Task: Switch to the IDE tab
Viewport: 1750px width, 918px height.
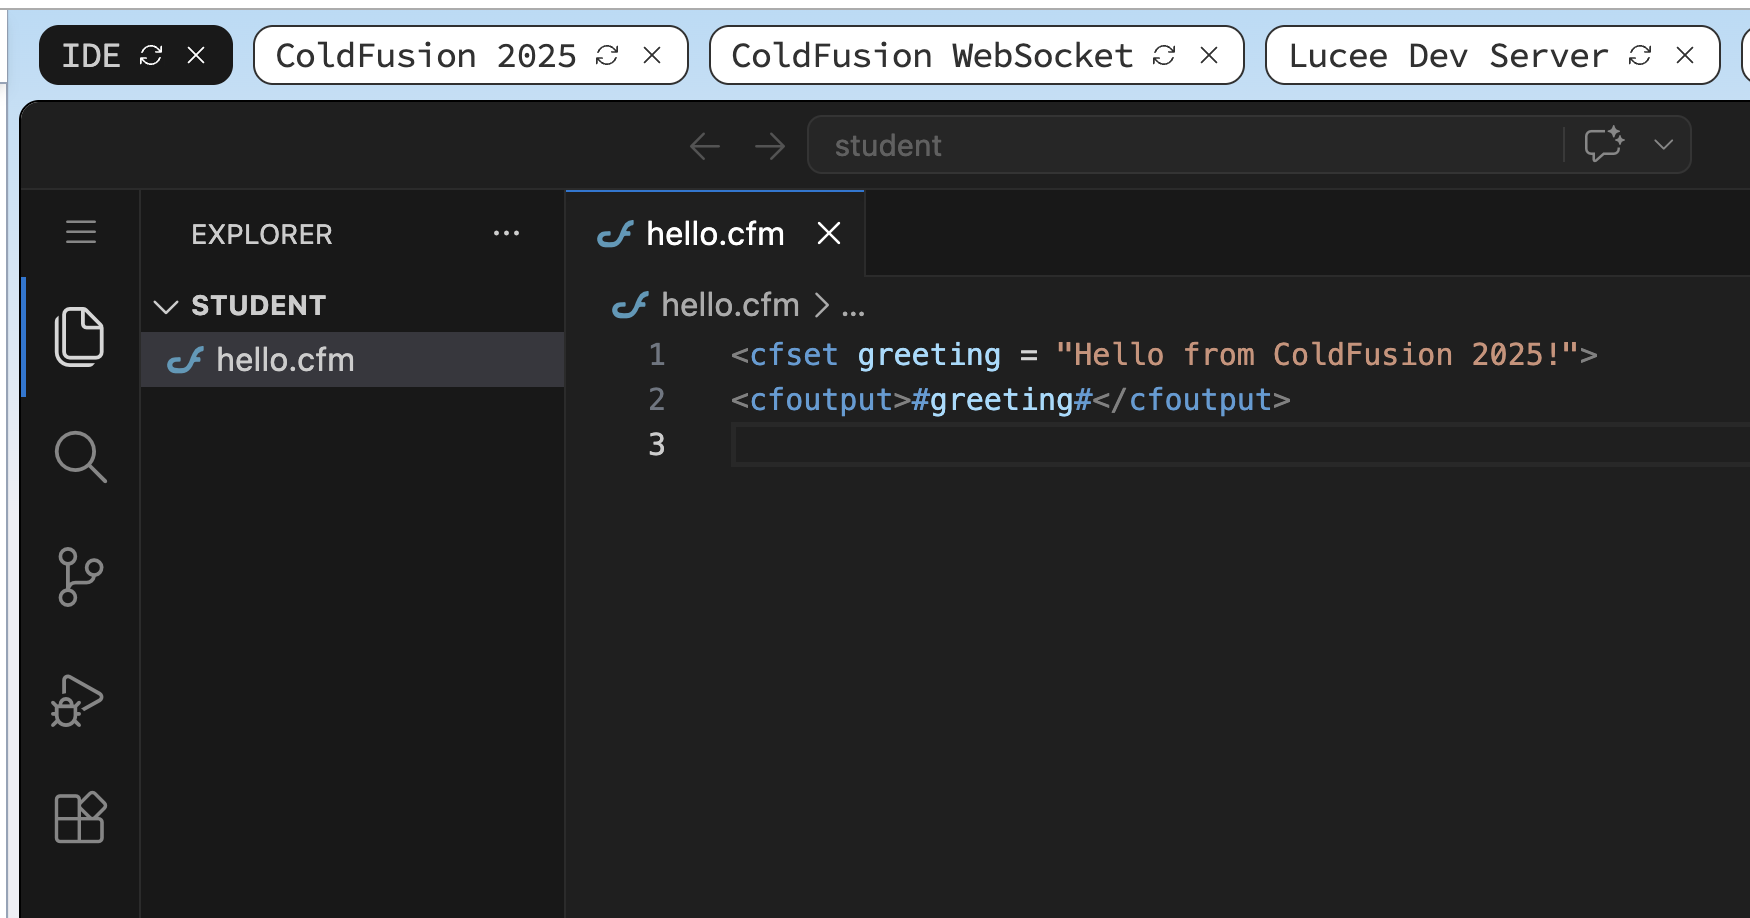Action: 91,56
